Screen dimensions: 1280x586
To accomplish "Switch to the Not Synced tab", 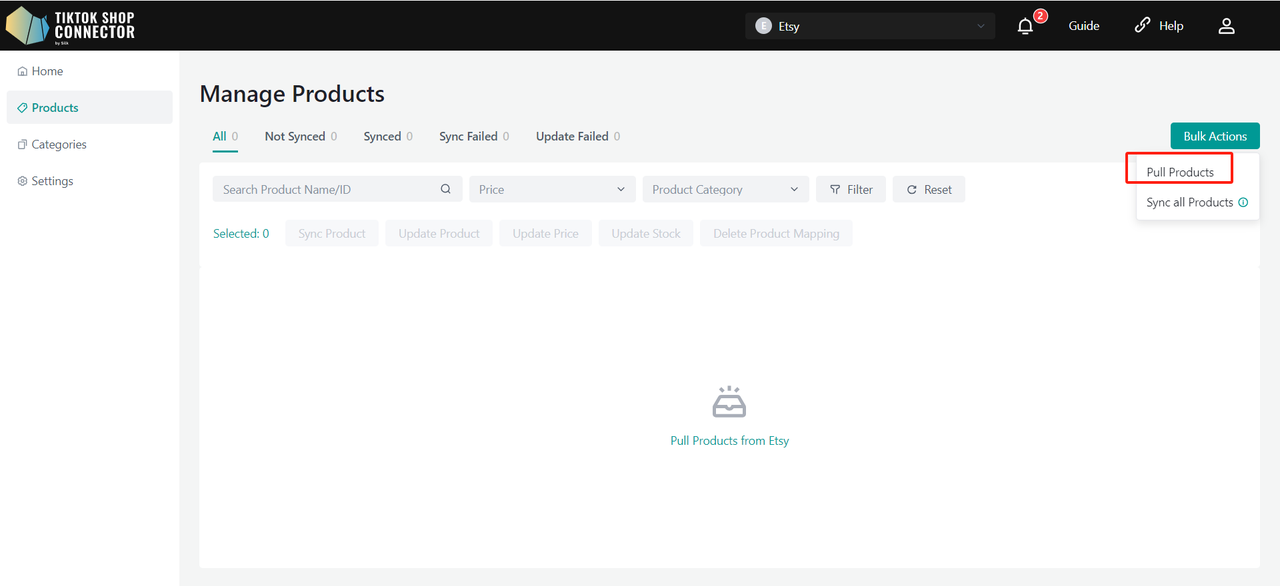I will (301, 136).
